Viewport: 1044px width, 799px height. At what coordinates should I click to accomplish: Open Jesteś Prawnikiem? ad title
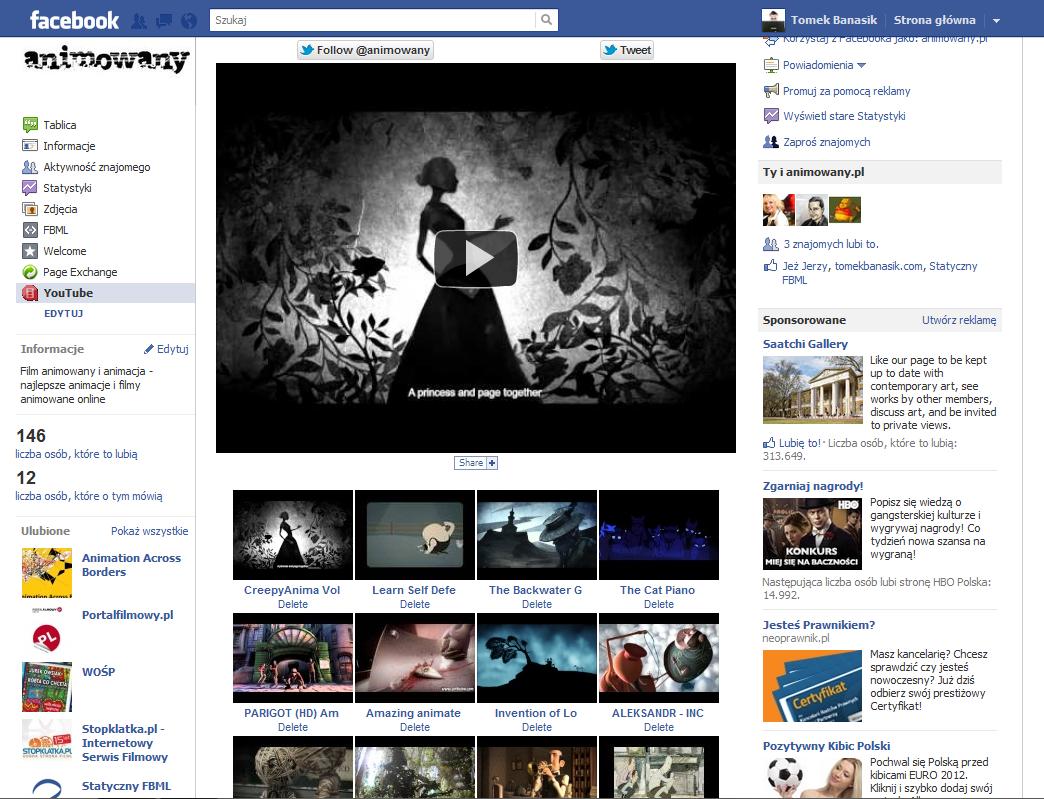coord(818,625)
